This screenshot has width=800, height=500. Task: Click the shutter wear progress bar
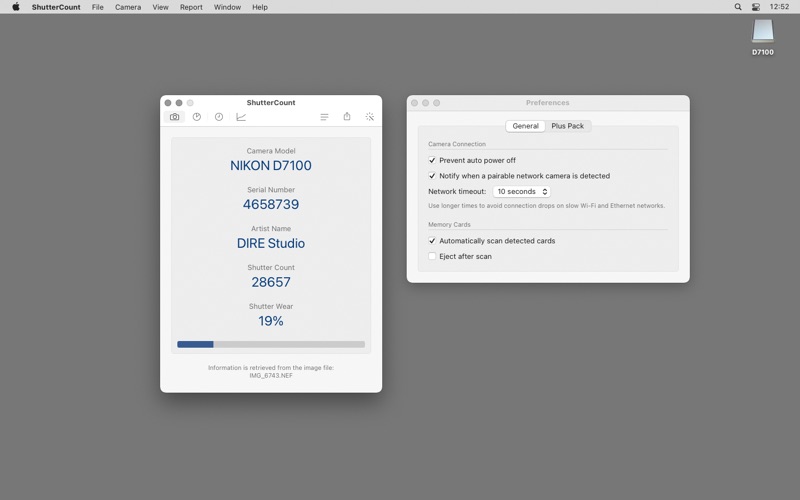[271, 344]
